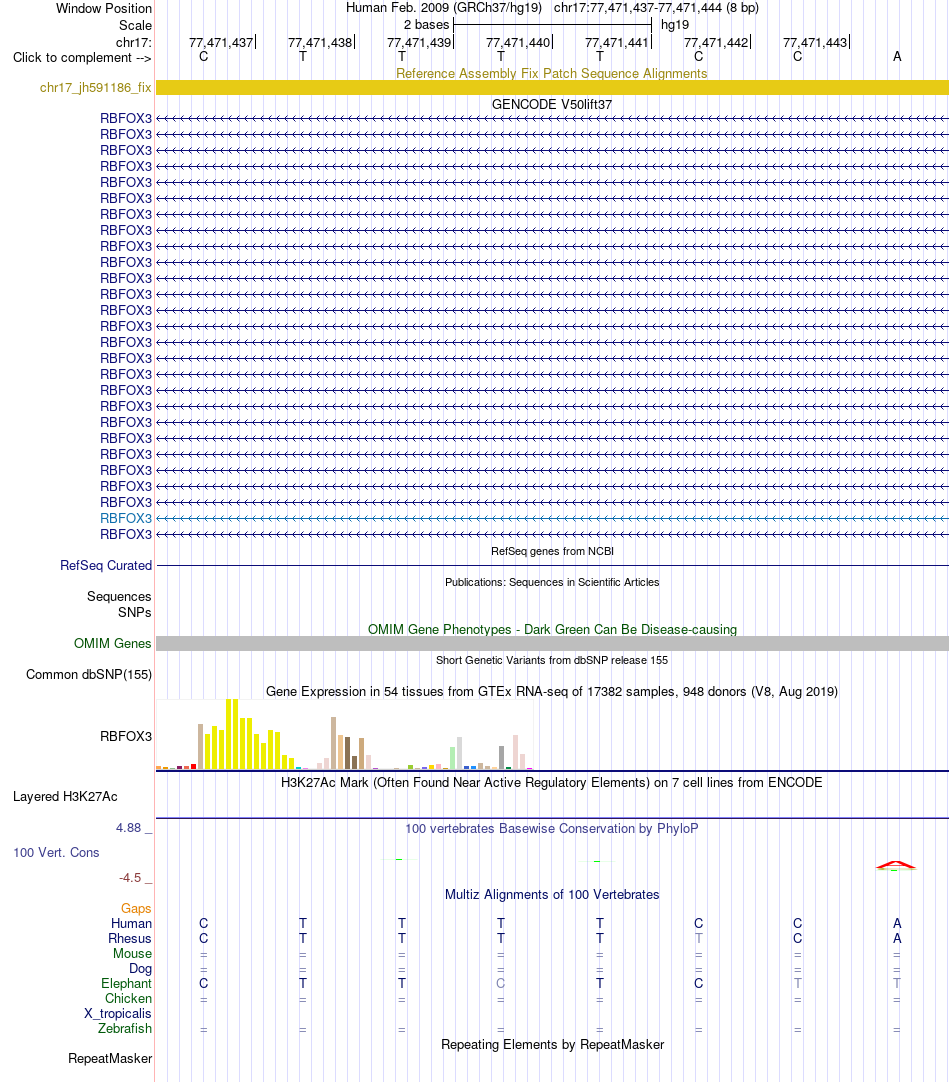Click the 'OMIM Genes' track label
Viewport: 950px width, 1082px height.
pos(112,643)
